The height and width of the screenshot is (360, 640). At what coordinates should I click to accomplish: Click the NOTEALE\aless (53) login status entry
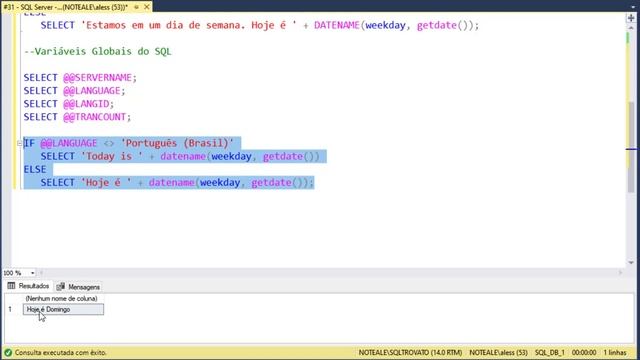498,352
